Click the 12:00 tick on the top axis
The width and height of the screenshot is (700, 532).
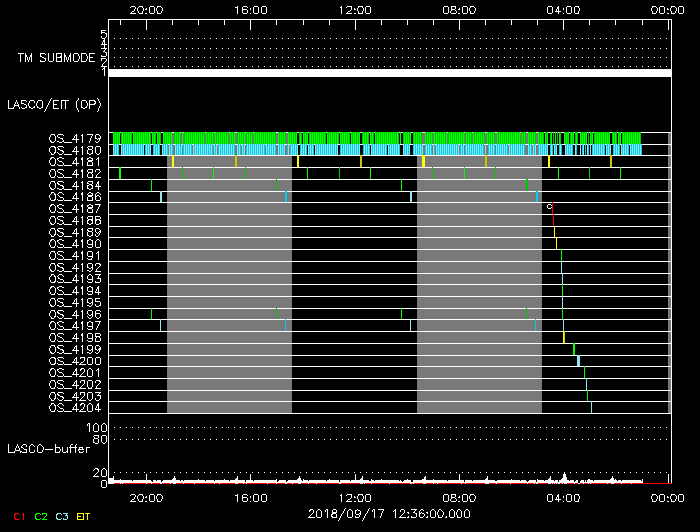(356, 9)
